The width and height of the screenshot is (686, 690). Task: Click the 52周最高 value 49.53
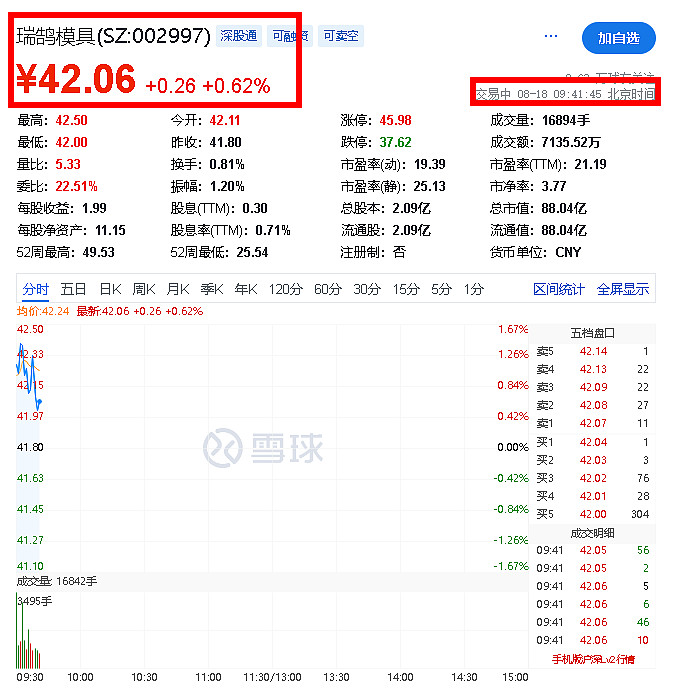point(99,252)
